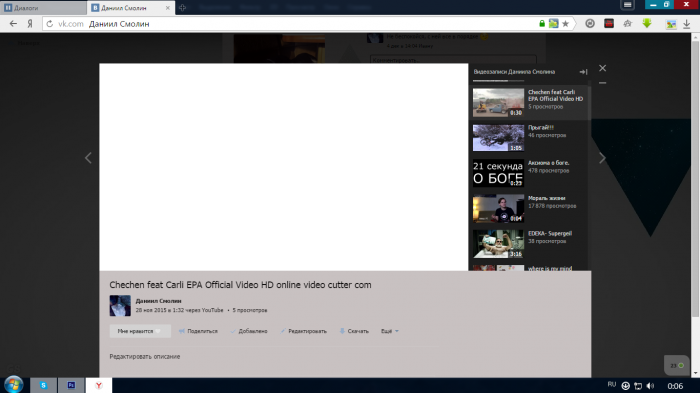Click the taskbar clock 0:06

coord(675,386)
